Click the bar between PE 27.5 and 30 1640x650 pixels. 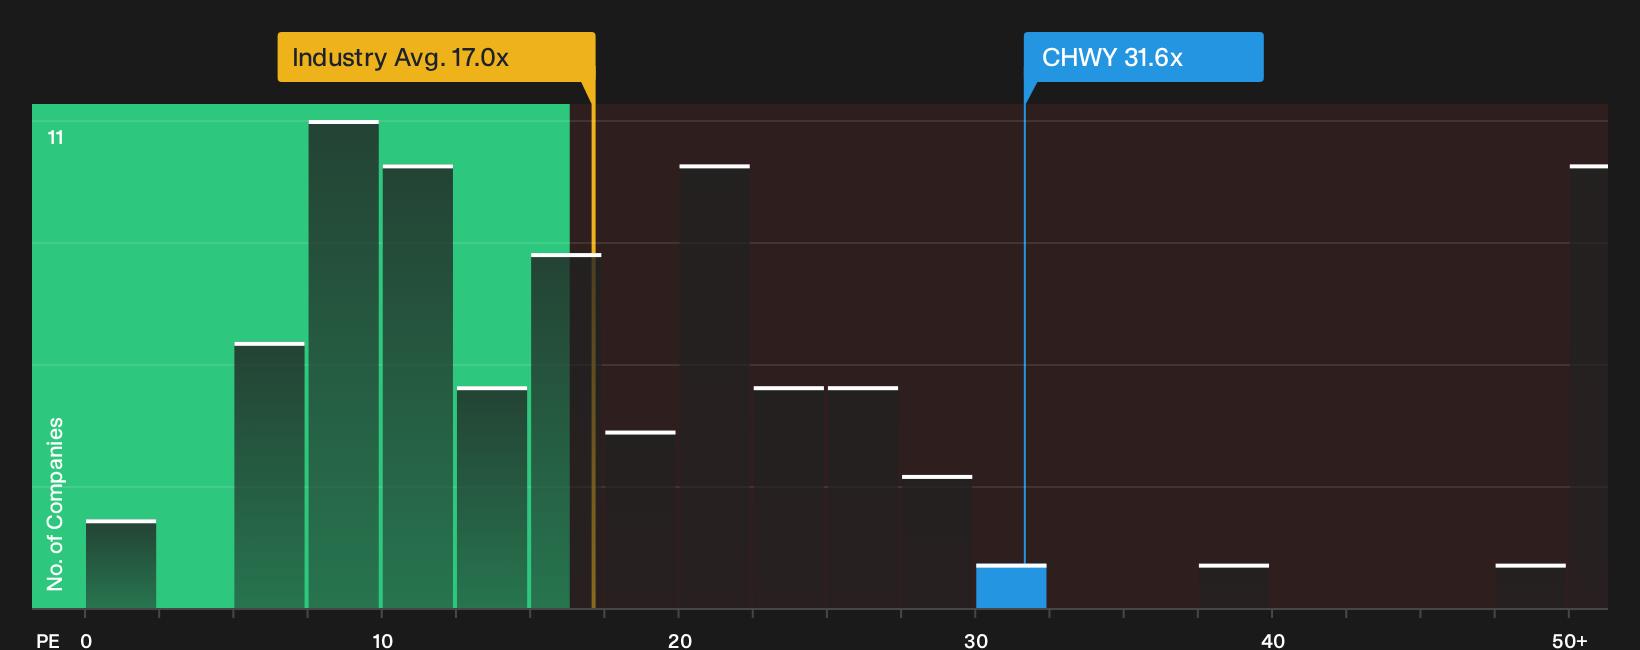point(937,542)
